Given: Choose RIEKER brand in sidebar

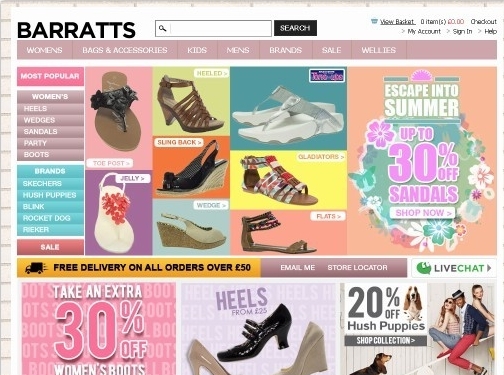Looking at the screenshot, I should (50, 230).
